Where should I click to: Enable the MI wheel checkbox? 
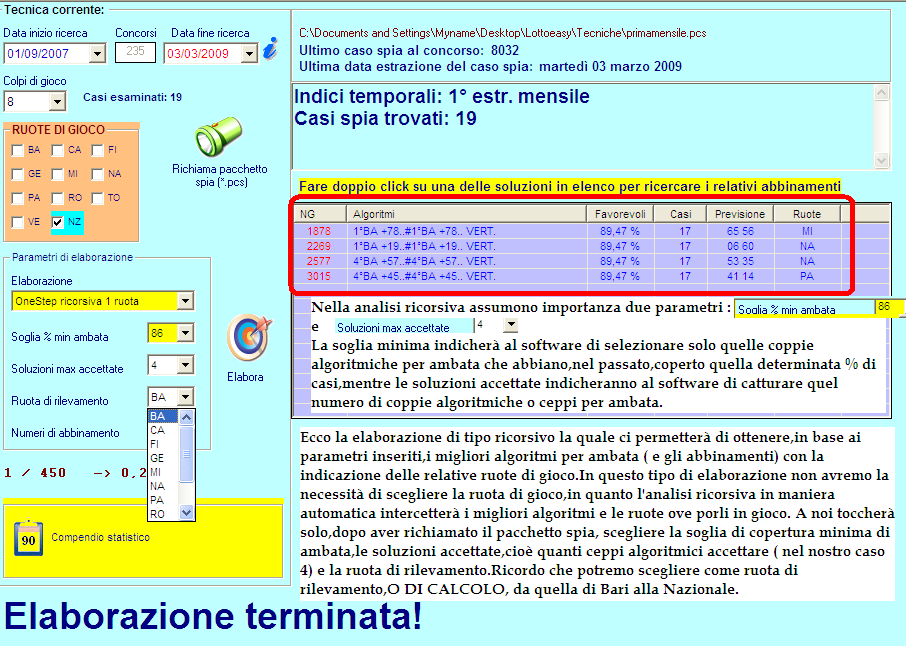[x=57, y=175]
